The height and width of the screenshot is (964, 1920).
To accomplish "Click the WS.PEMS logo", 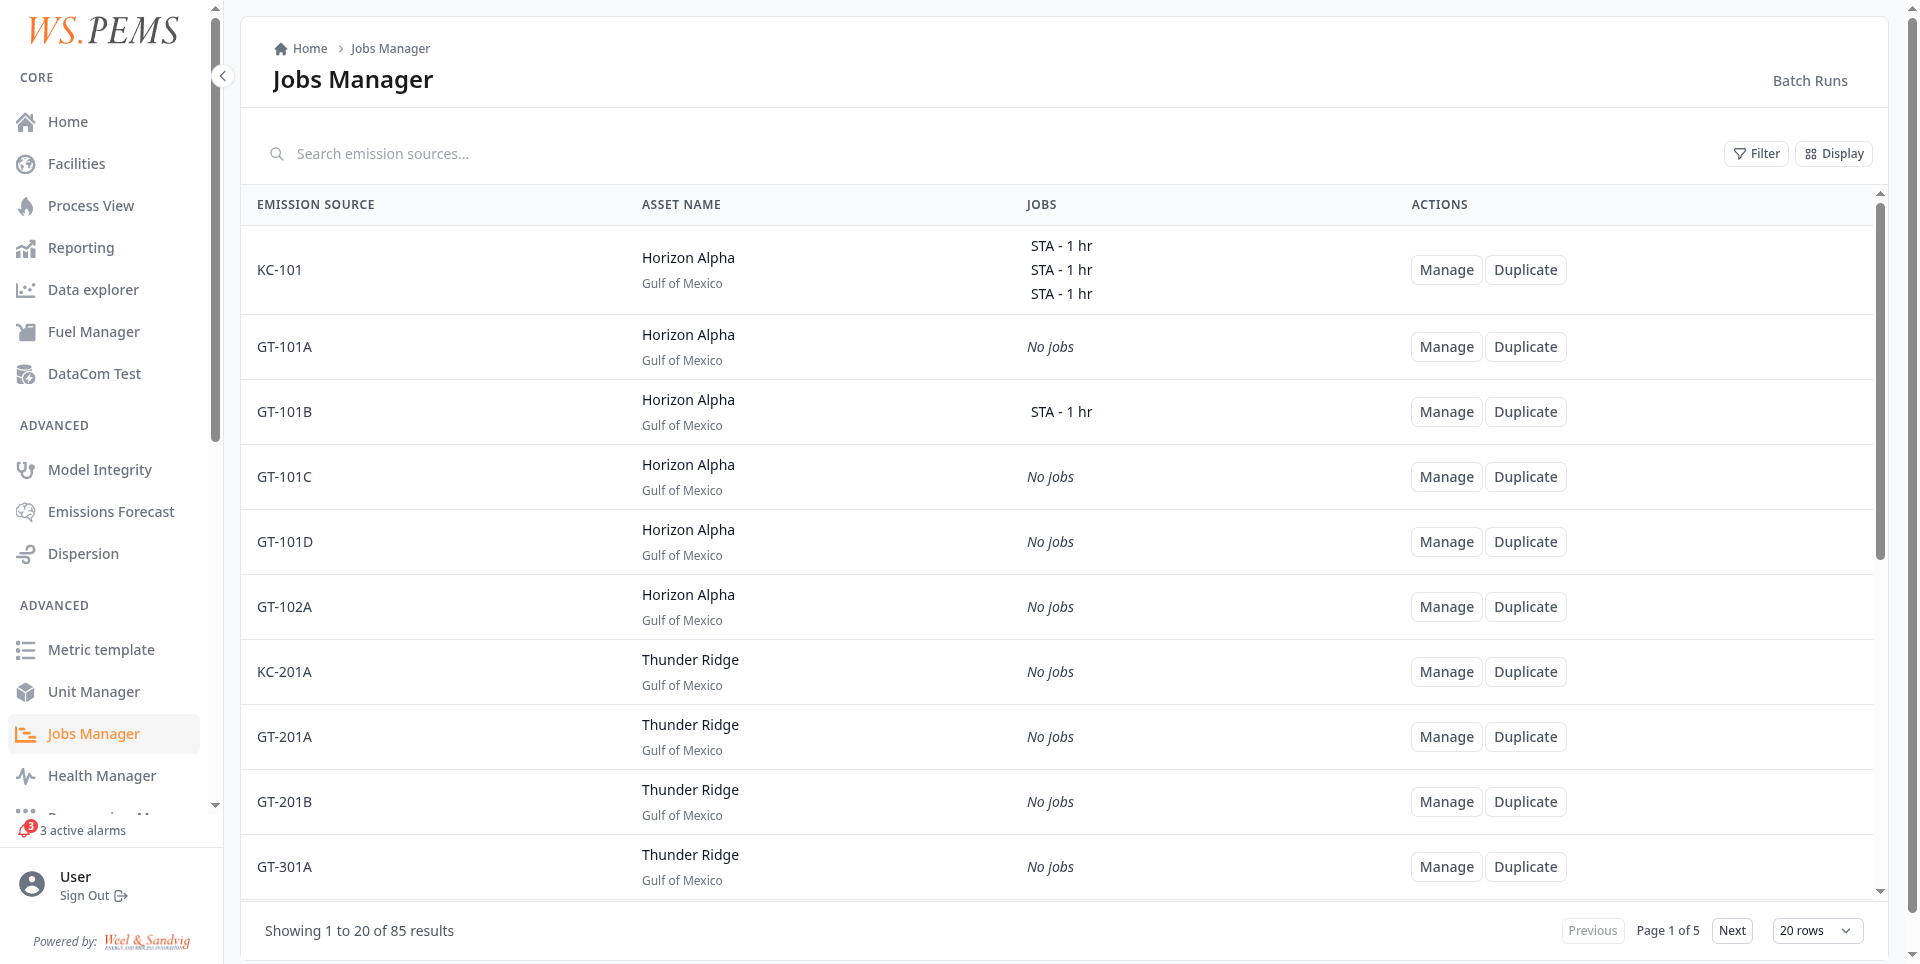I will point(103,31).
